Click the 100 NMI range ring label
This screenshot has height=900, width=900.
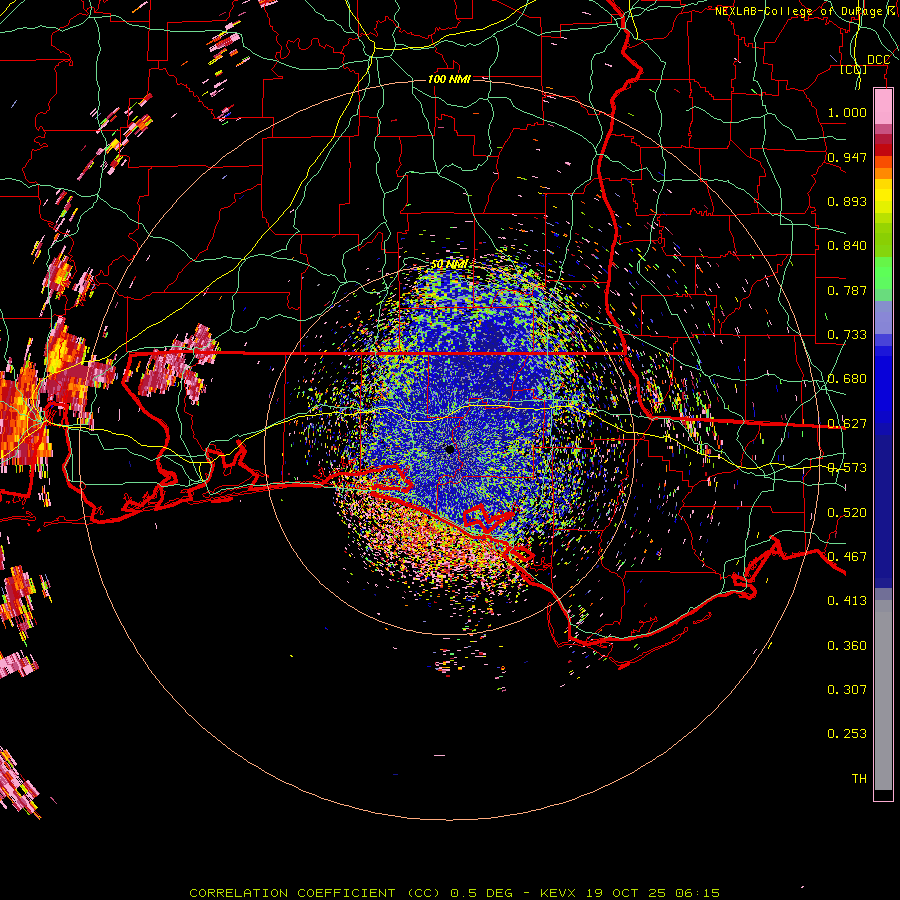pos(449,79)
